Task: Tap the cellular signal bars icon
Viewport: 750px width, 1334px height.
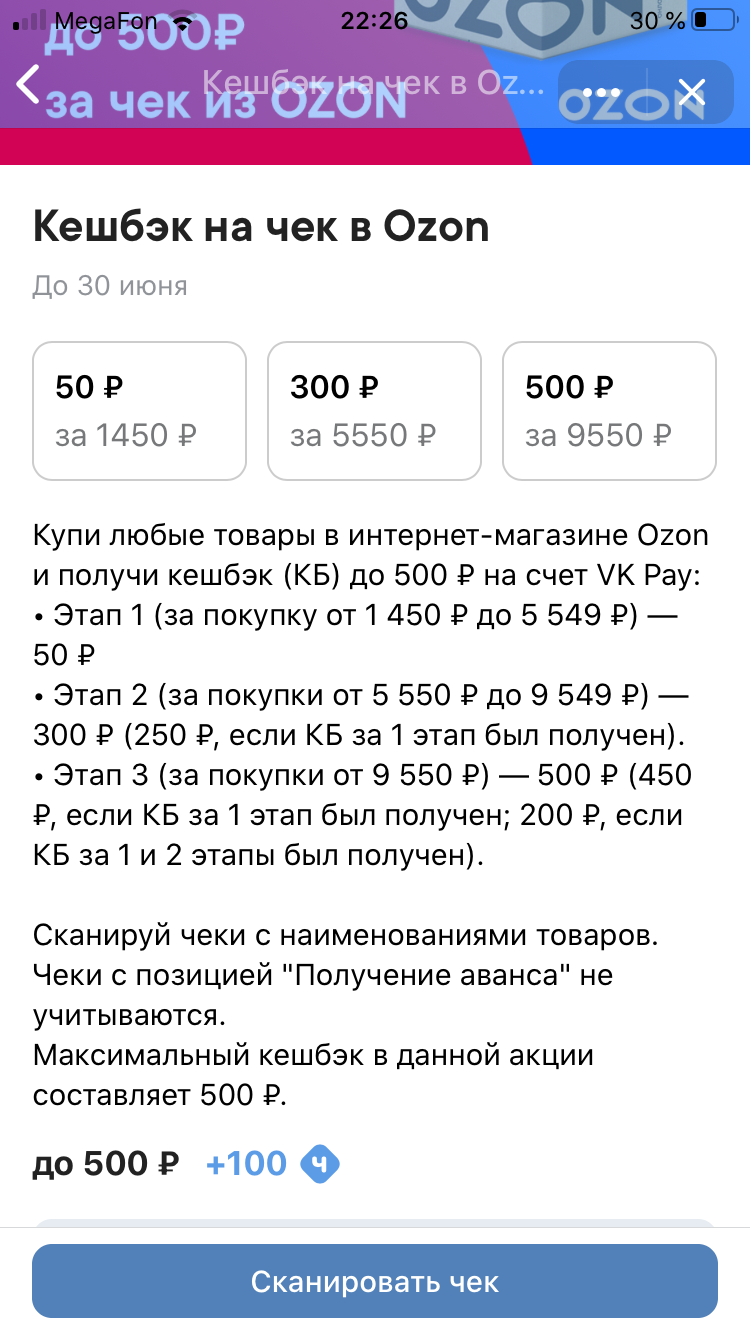Action: click(x=33, y=20)
